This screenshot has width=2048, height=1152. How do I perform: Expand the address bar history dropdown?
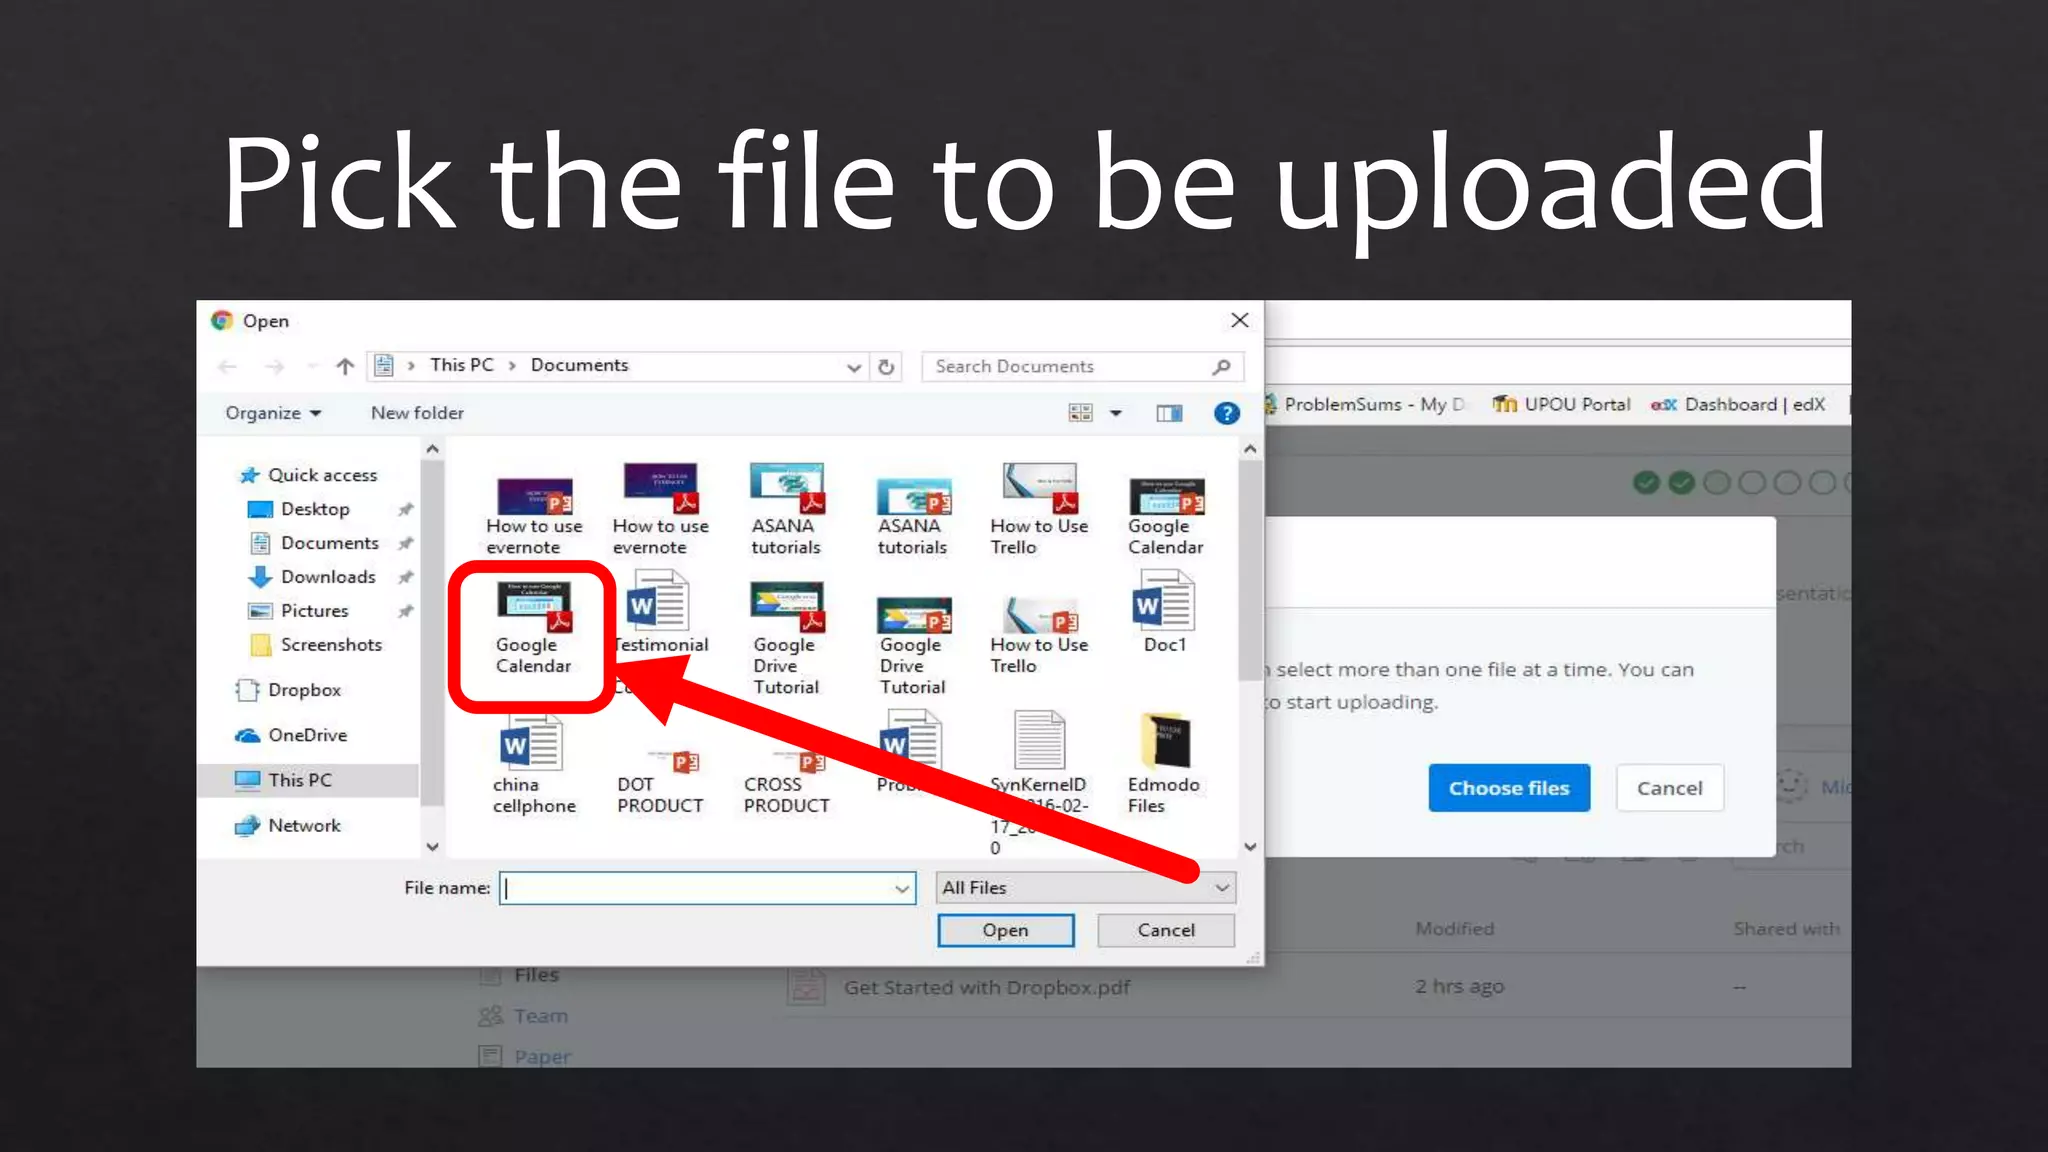tap(853, 367)
